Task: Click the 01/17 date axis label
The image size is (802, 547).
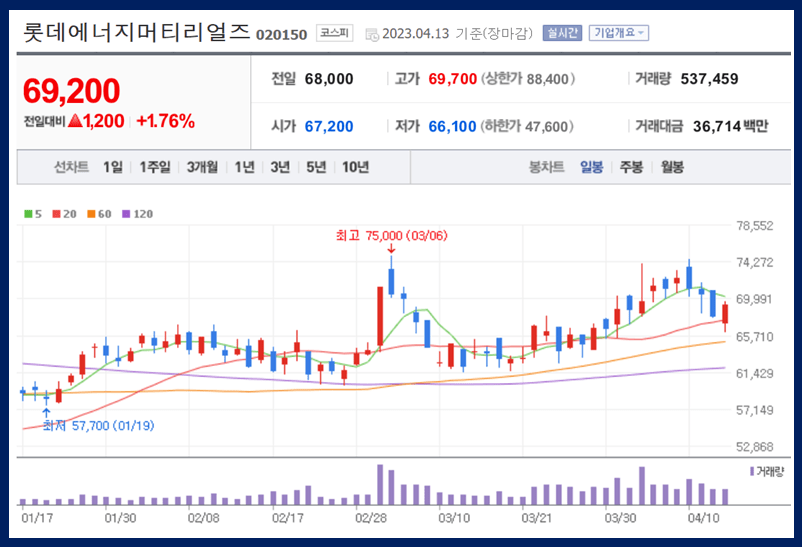Action: tap(37, 518)
